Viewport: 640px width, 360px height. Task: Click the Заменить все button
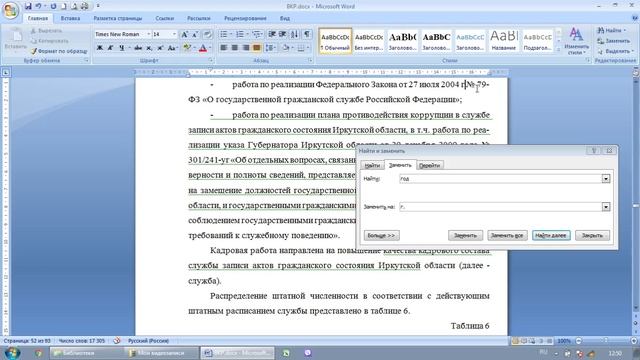[507, 236]
